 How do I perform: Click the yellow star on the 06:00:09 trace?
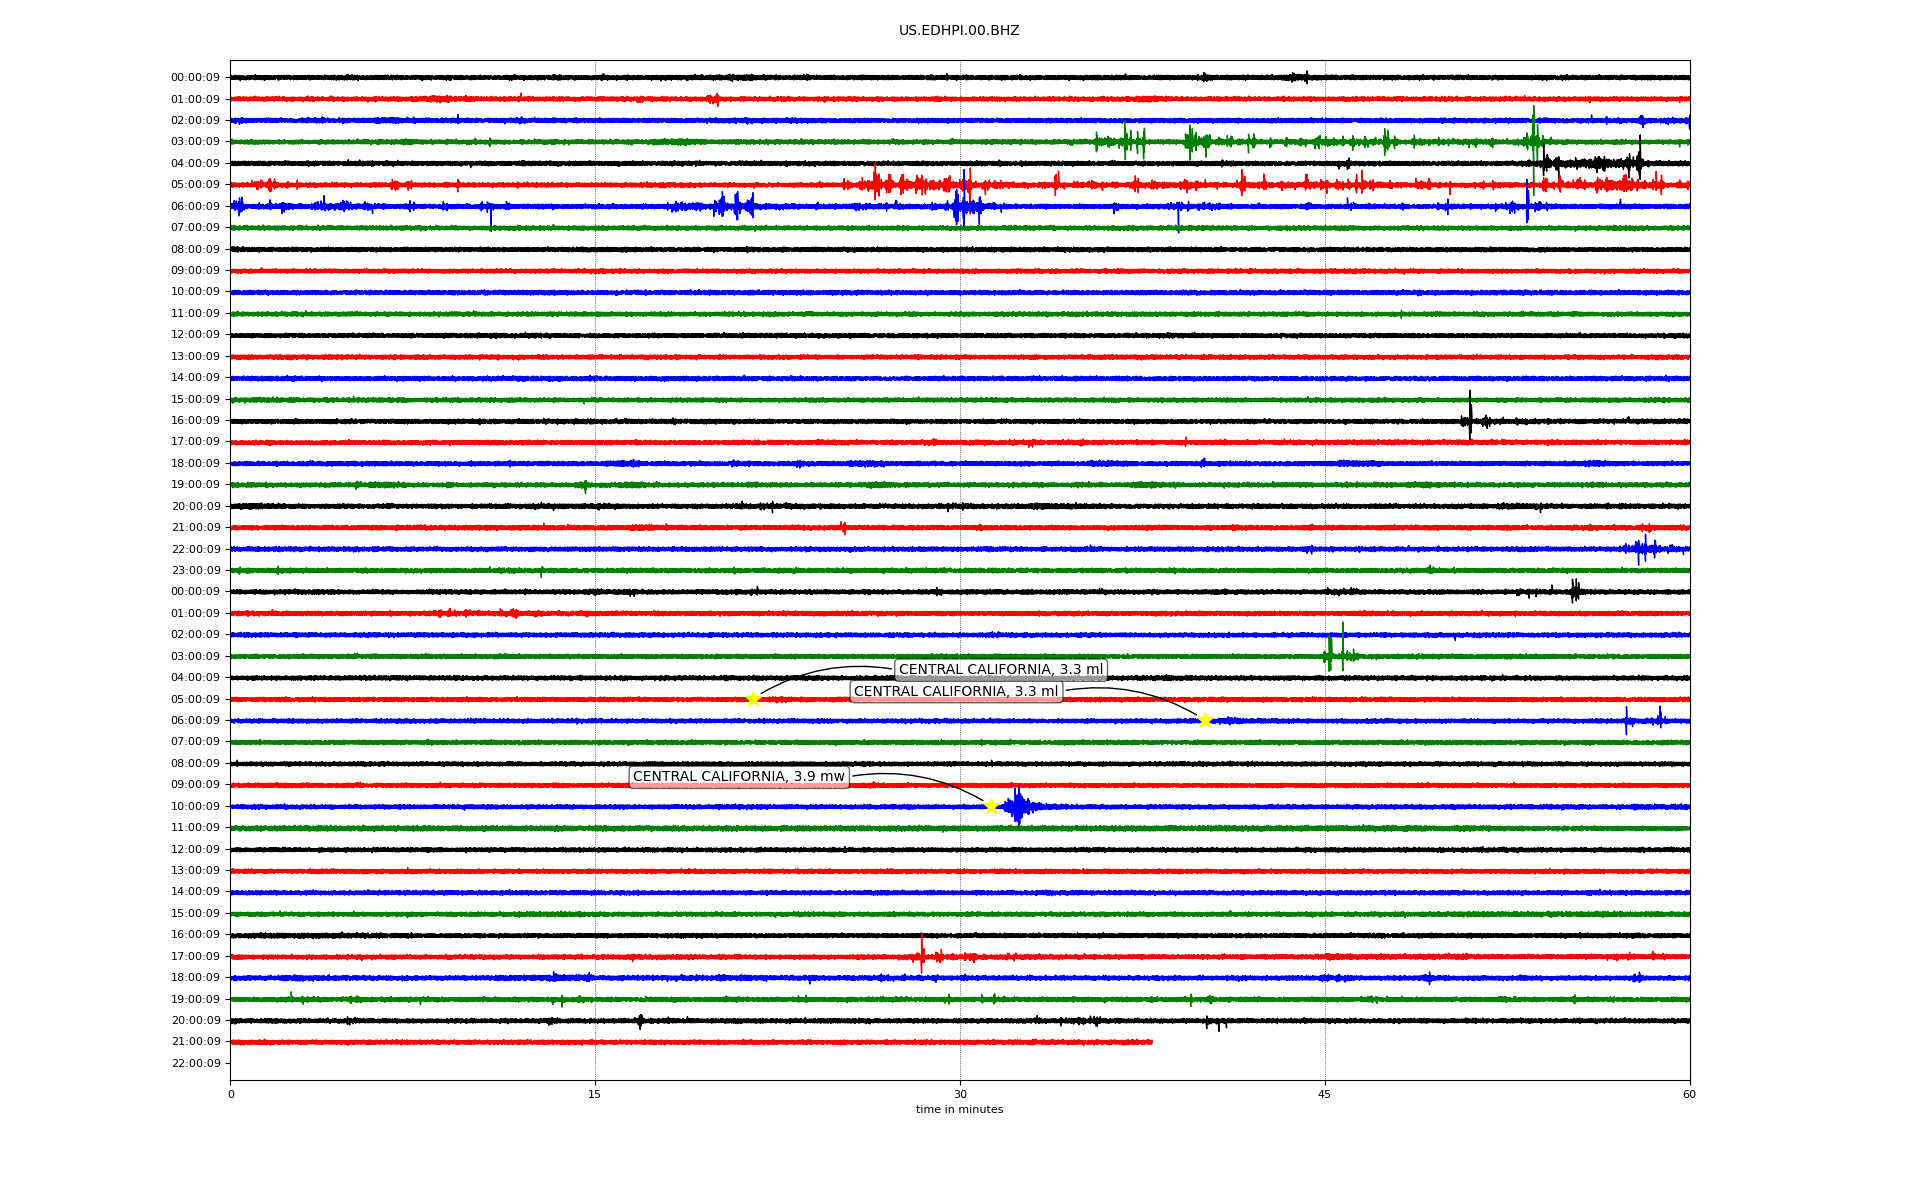point(1205,720)
